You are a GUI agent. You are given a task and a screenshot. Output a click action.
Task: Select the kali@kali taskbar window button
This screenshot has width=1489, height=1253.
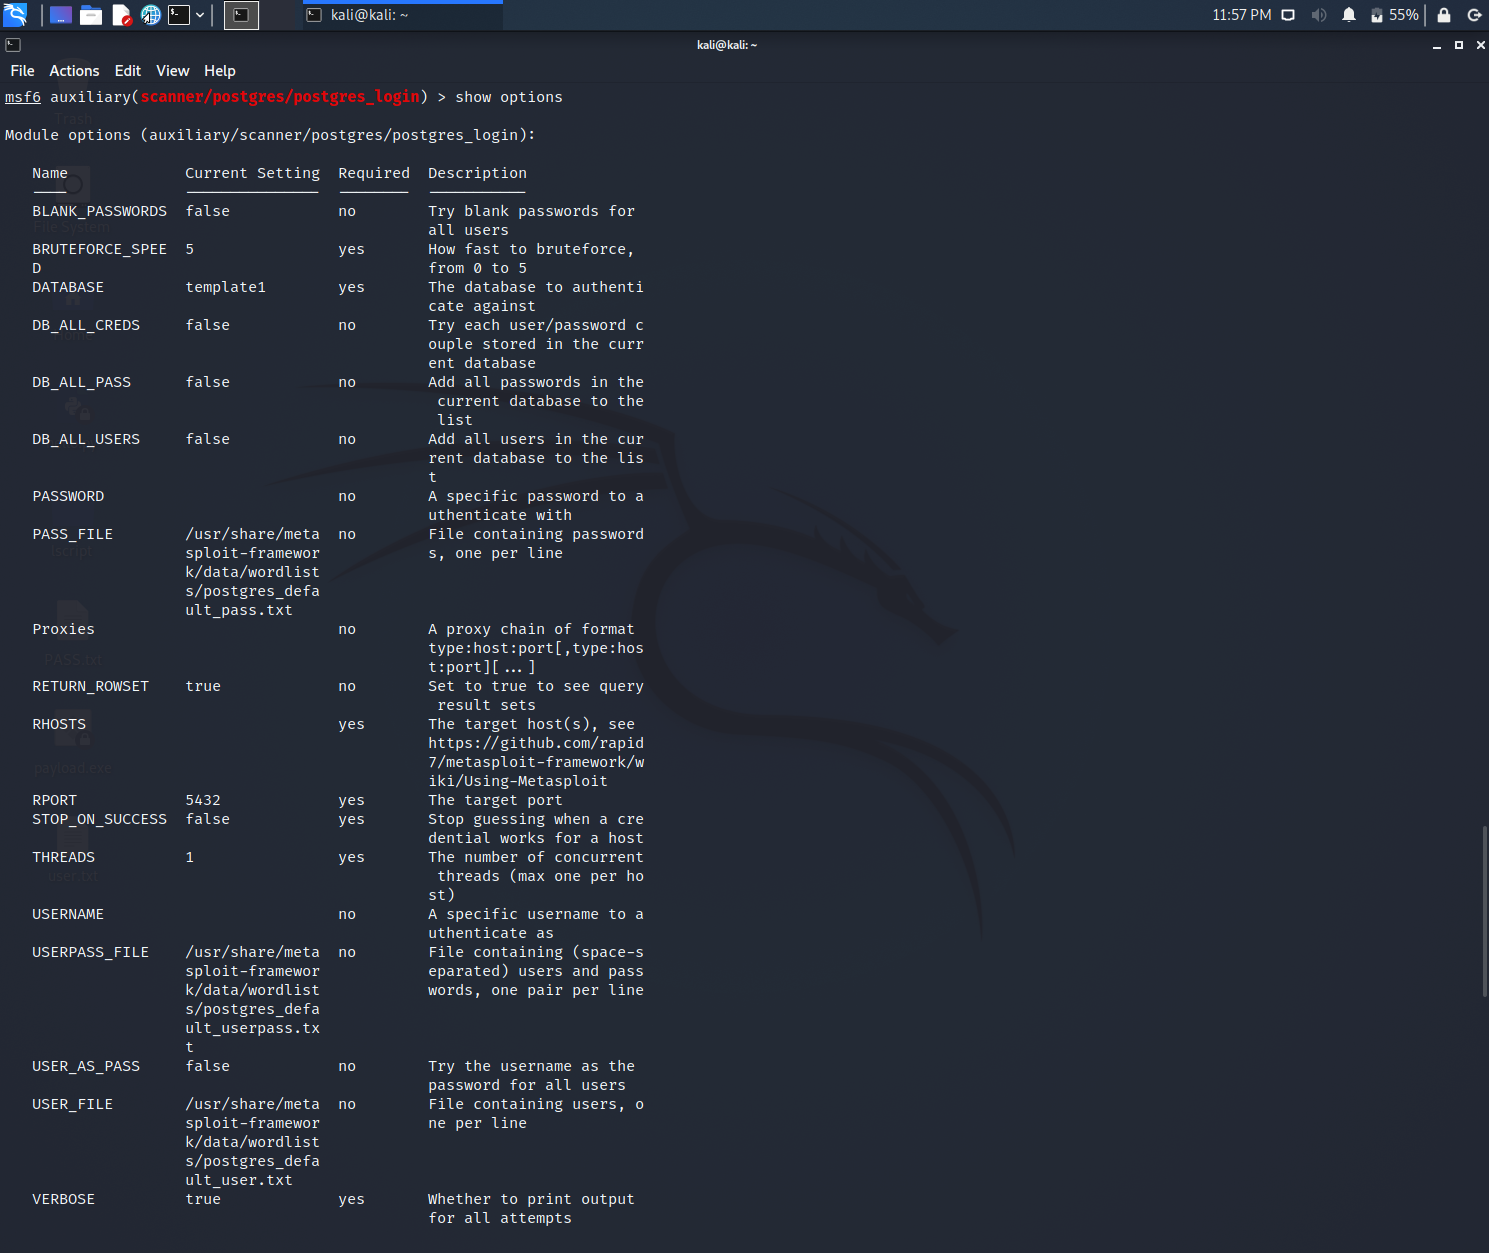(x=403, y=15)
